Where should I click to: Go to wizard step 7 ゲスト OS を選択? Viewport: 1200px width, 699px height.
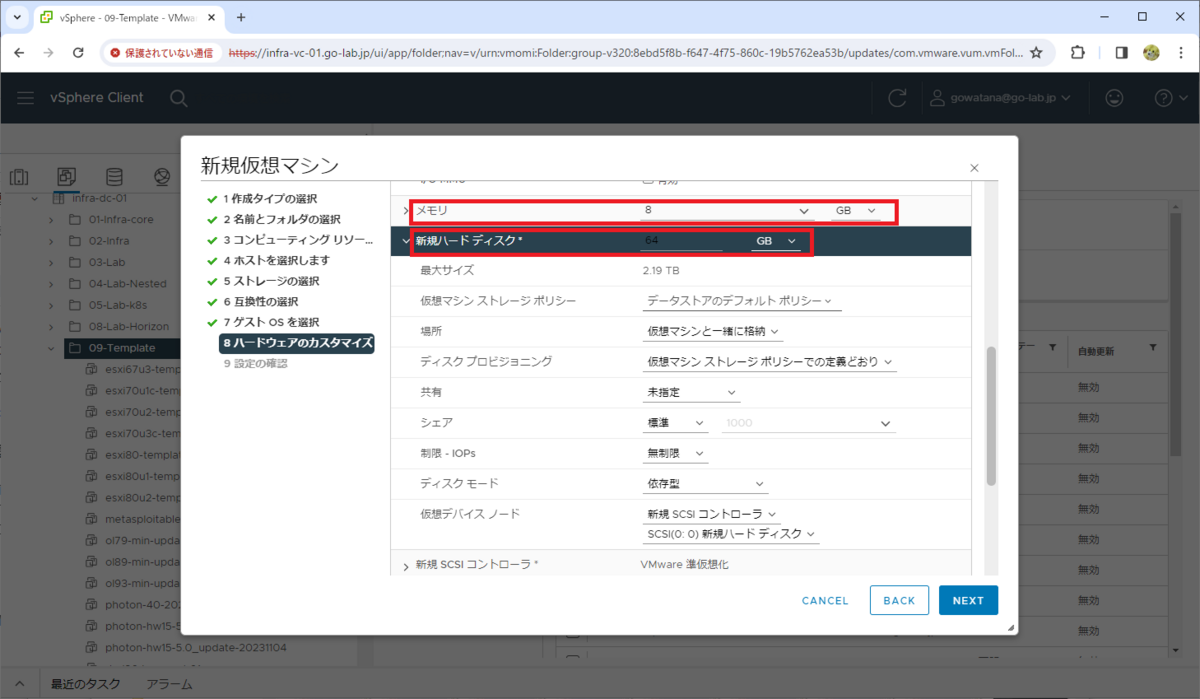[271, 322]
